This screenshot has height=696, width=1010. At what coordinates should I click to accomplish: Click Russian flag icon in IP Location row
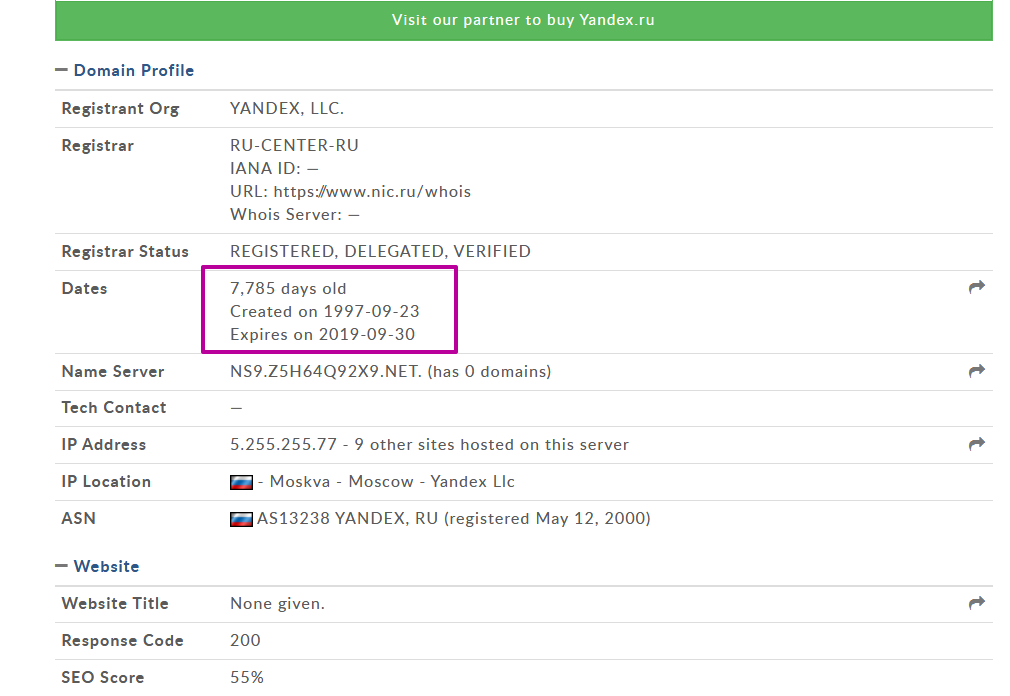click(x=242, y=482)
